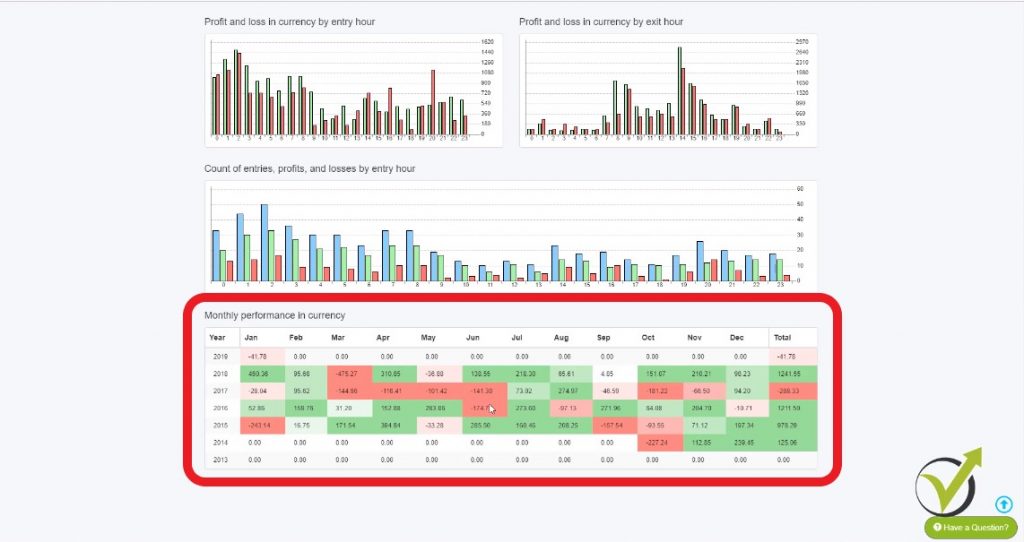Screen dimensions: 1024x542
Task: Click the profit and loss by entry hour chart
Action: point(353,90)
